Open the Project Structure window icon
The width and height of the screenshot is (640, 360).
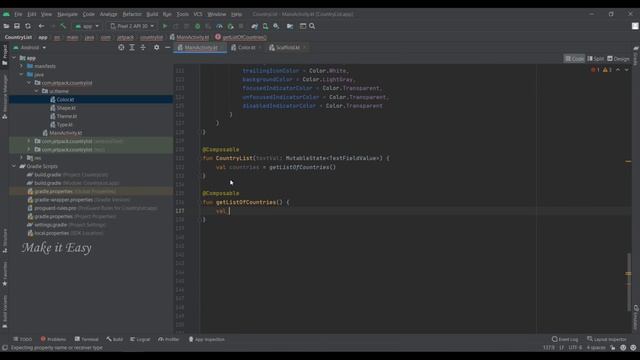(303, 26)
